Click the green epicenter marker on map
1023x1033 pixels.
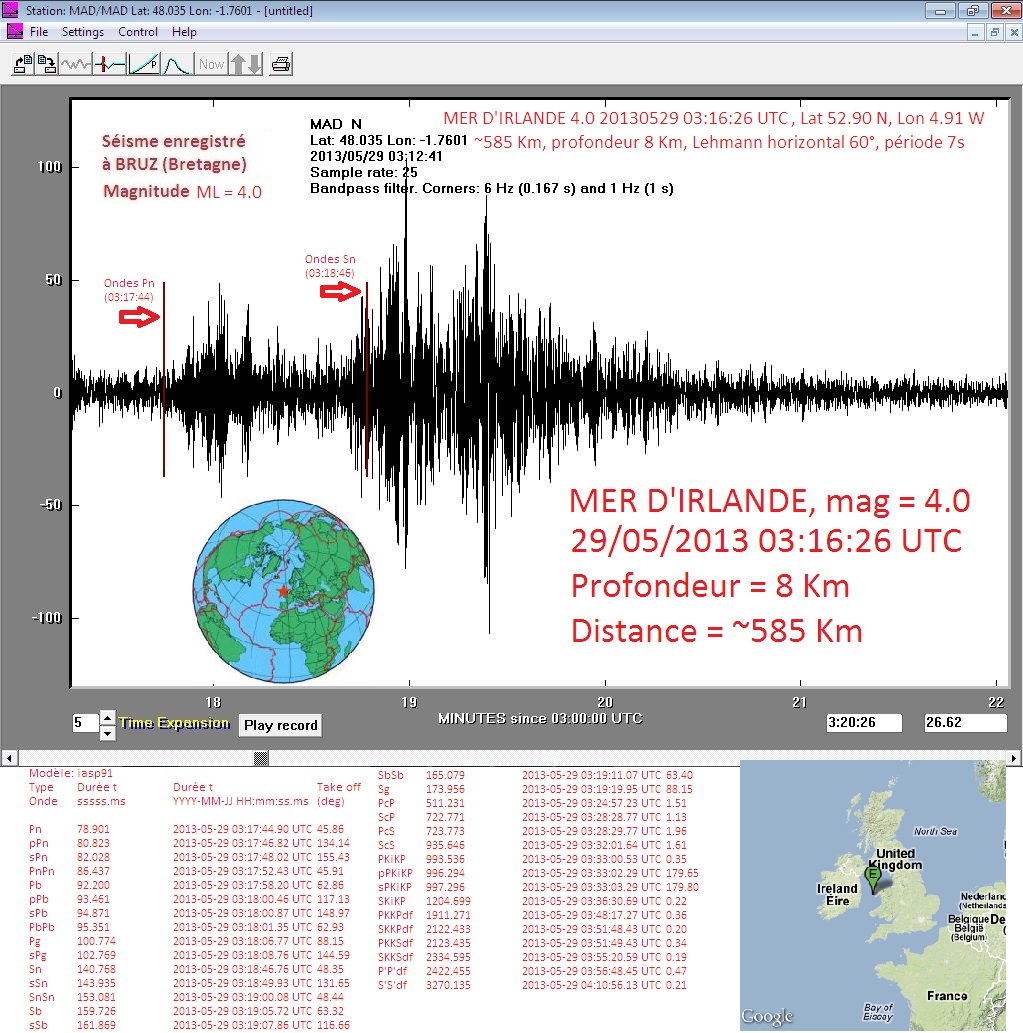click(872, 877)
